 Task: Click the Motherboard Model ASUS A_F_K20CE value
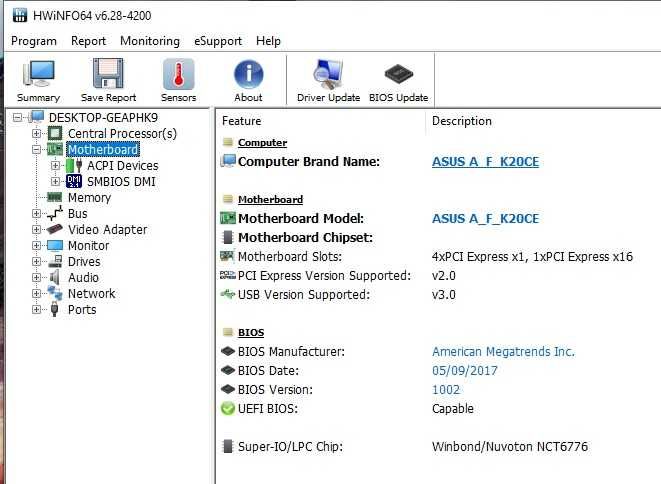click(x=485, y=218)
